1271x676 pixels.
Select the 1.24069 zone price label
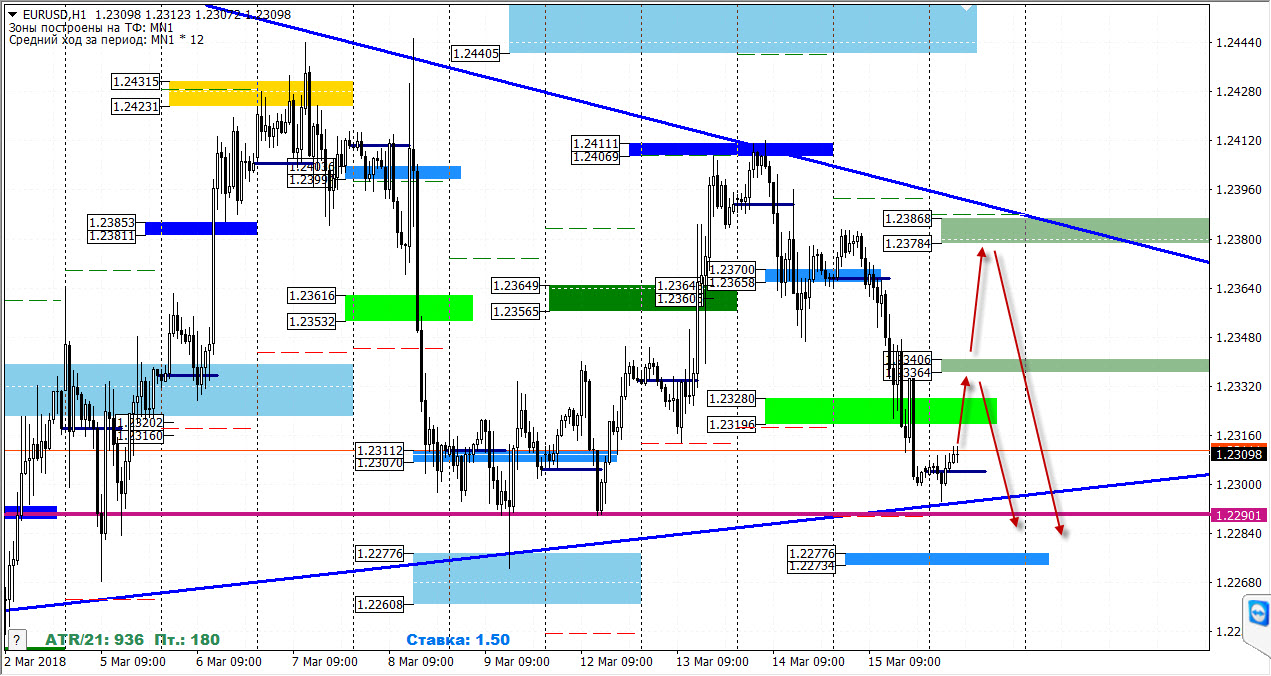click(596, 156)
